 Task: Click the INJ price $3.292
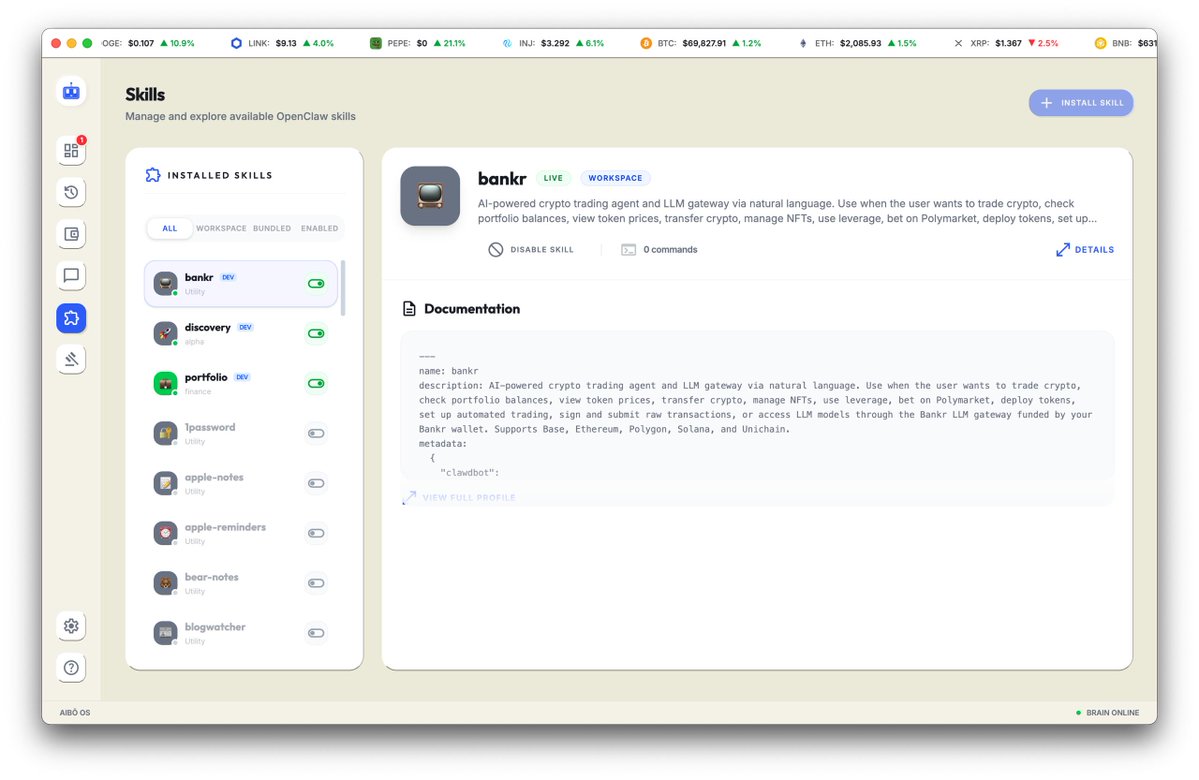[554, 44]
